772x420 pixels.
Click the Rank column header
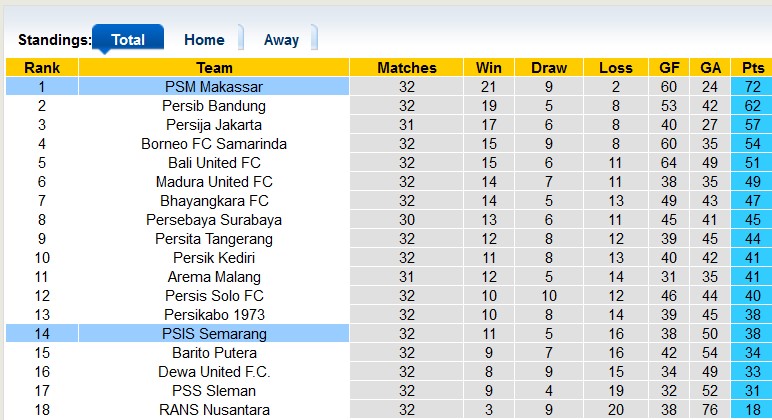[x=42, y=68]
